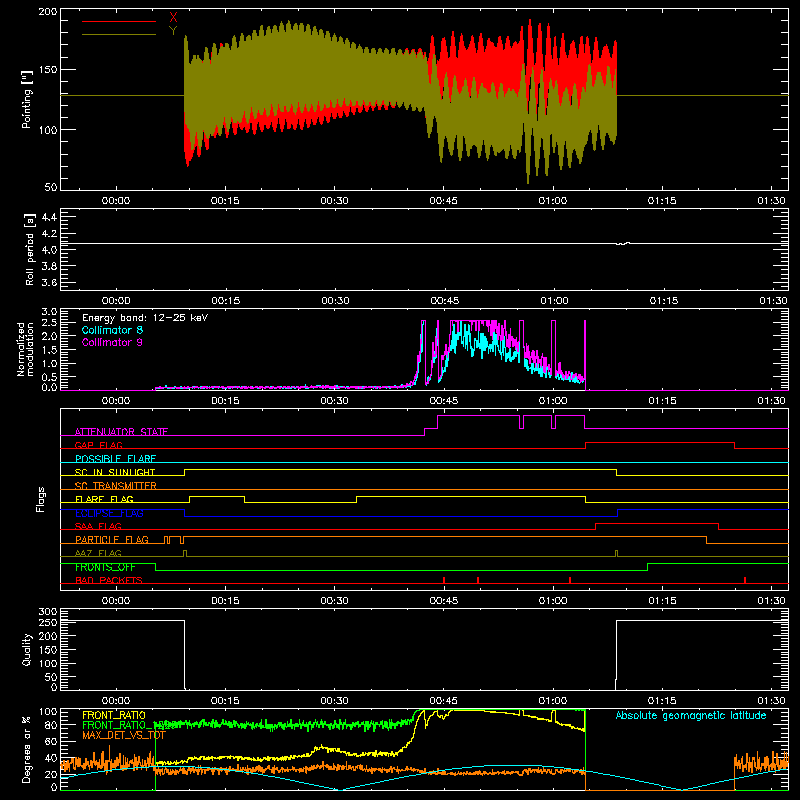Click the red legend line sample for X

[119, 21]
